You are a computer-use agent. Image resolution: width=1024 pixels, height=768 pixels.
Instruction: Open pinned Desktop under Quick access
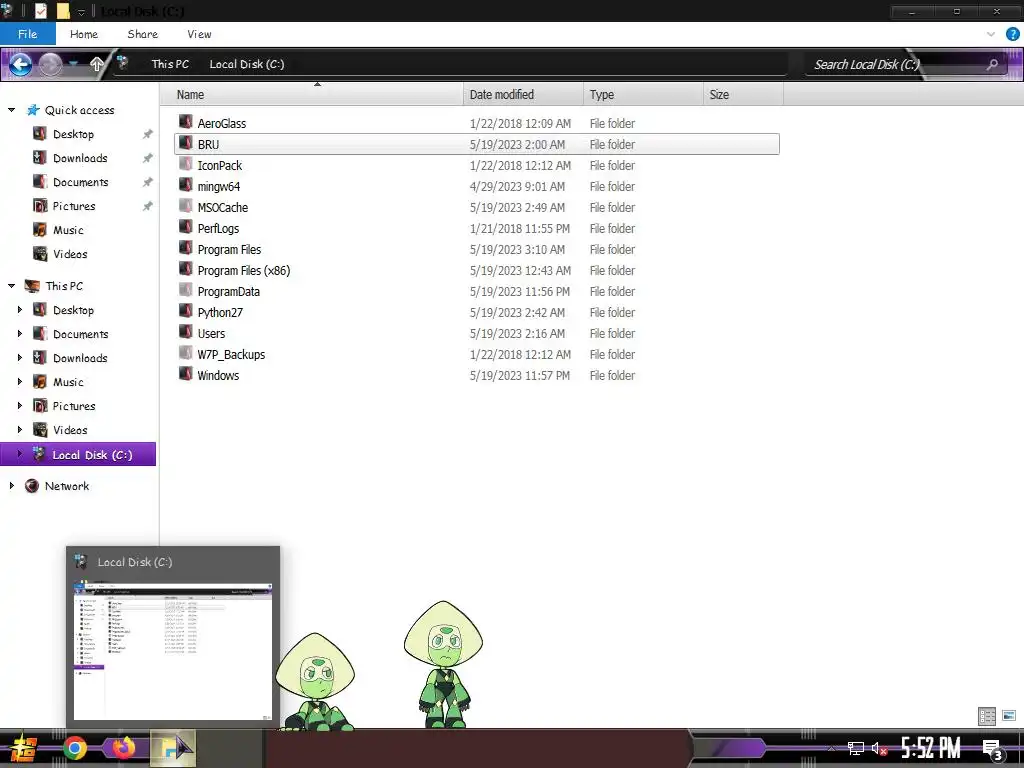click(x=73, y=134)
